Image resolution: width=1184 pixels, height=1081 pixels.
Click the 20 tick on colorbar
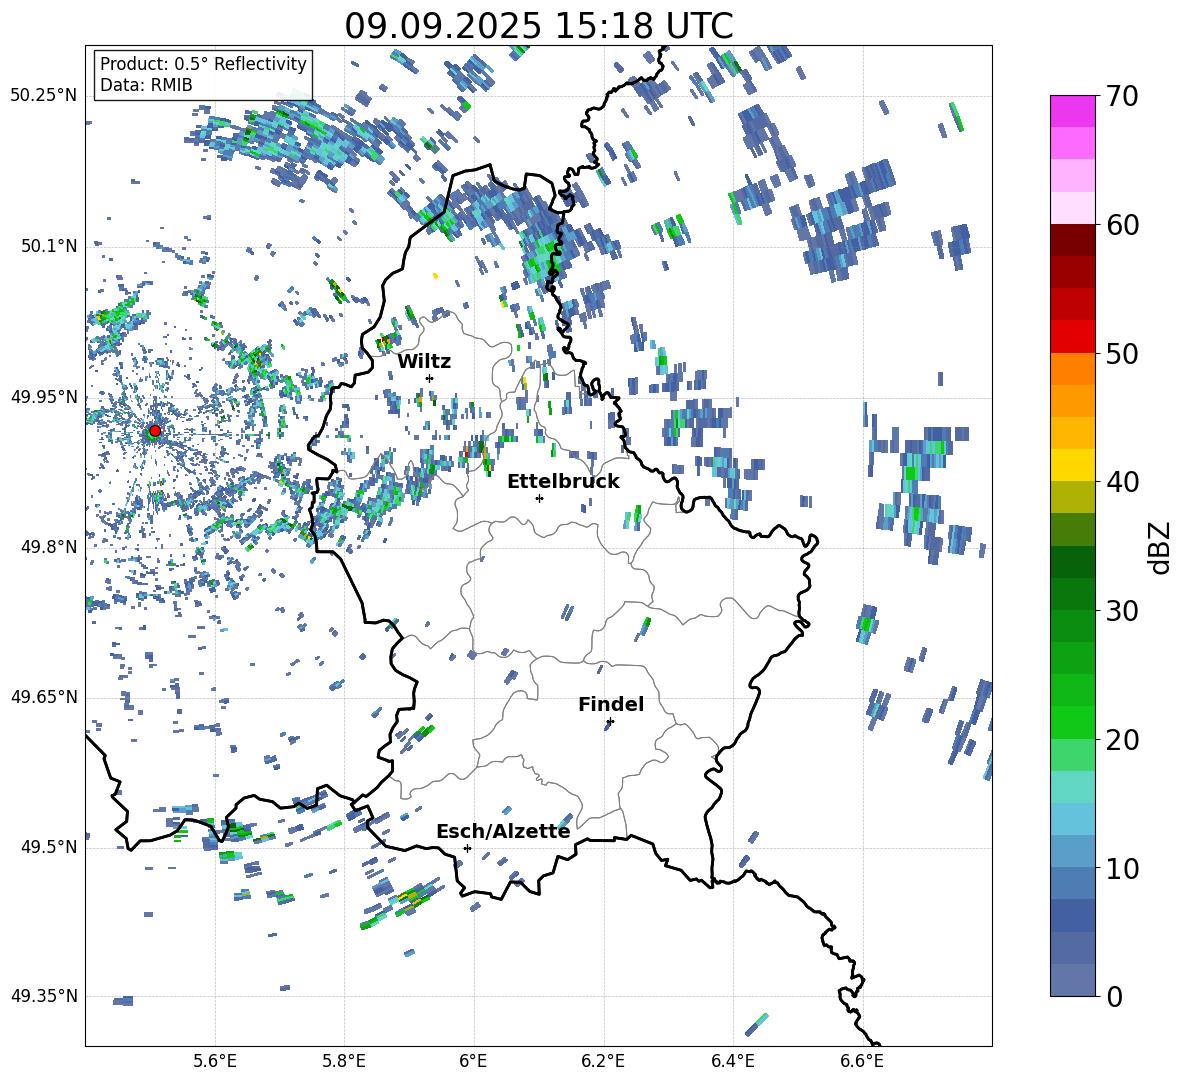[x=1123, y=740]
